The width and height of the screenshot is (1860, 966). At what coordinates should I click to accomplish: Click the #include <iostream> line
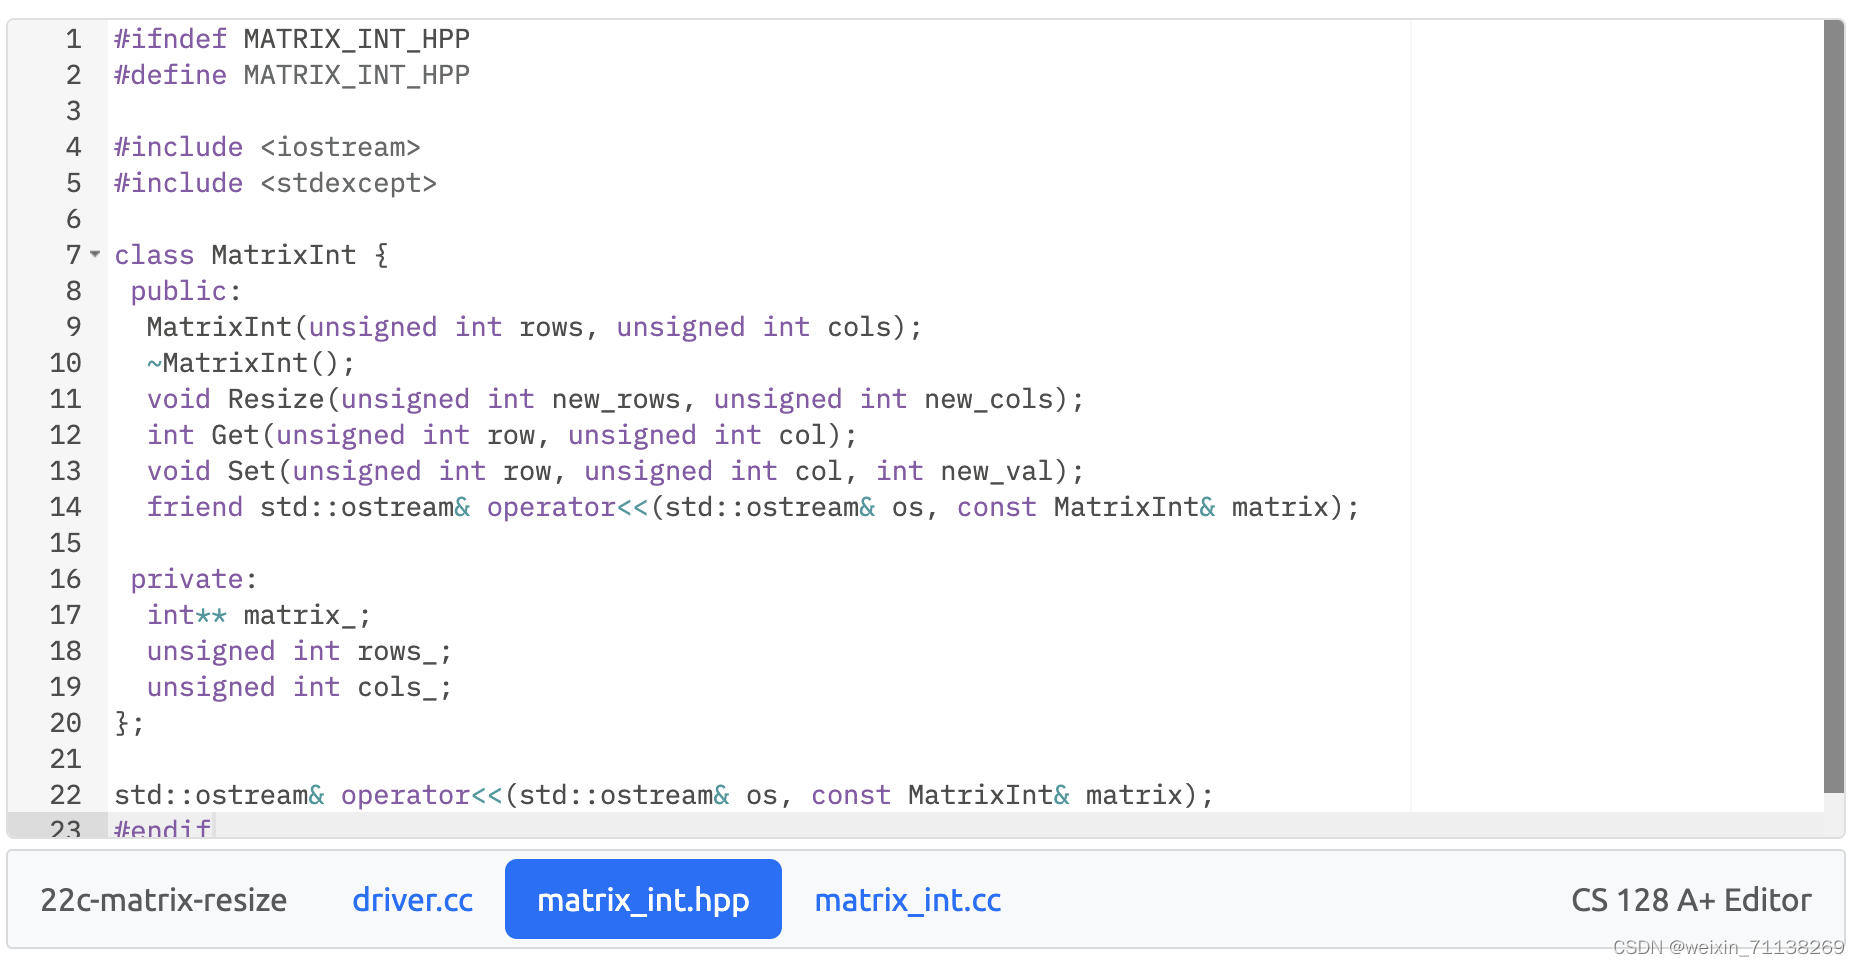pos(267,147)
